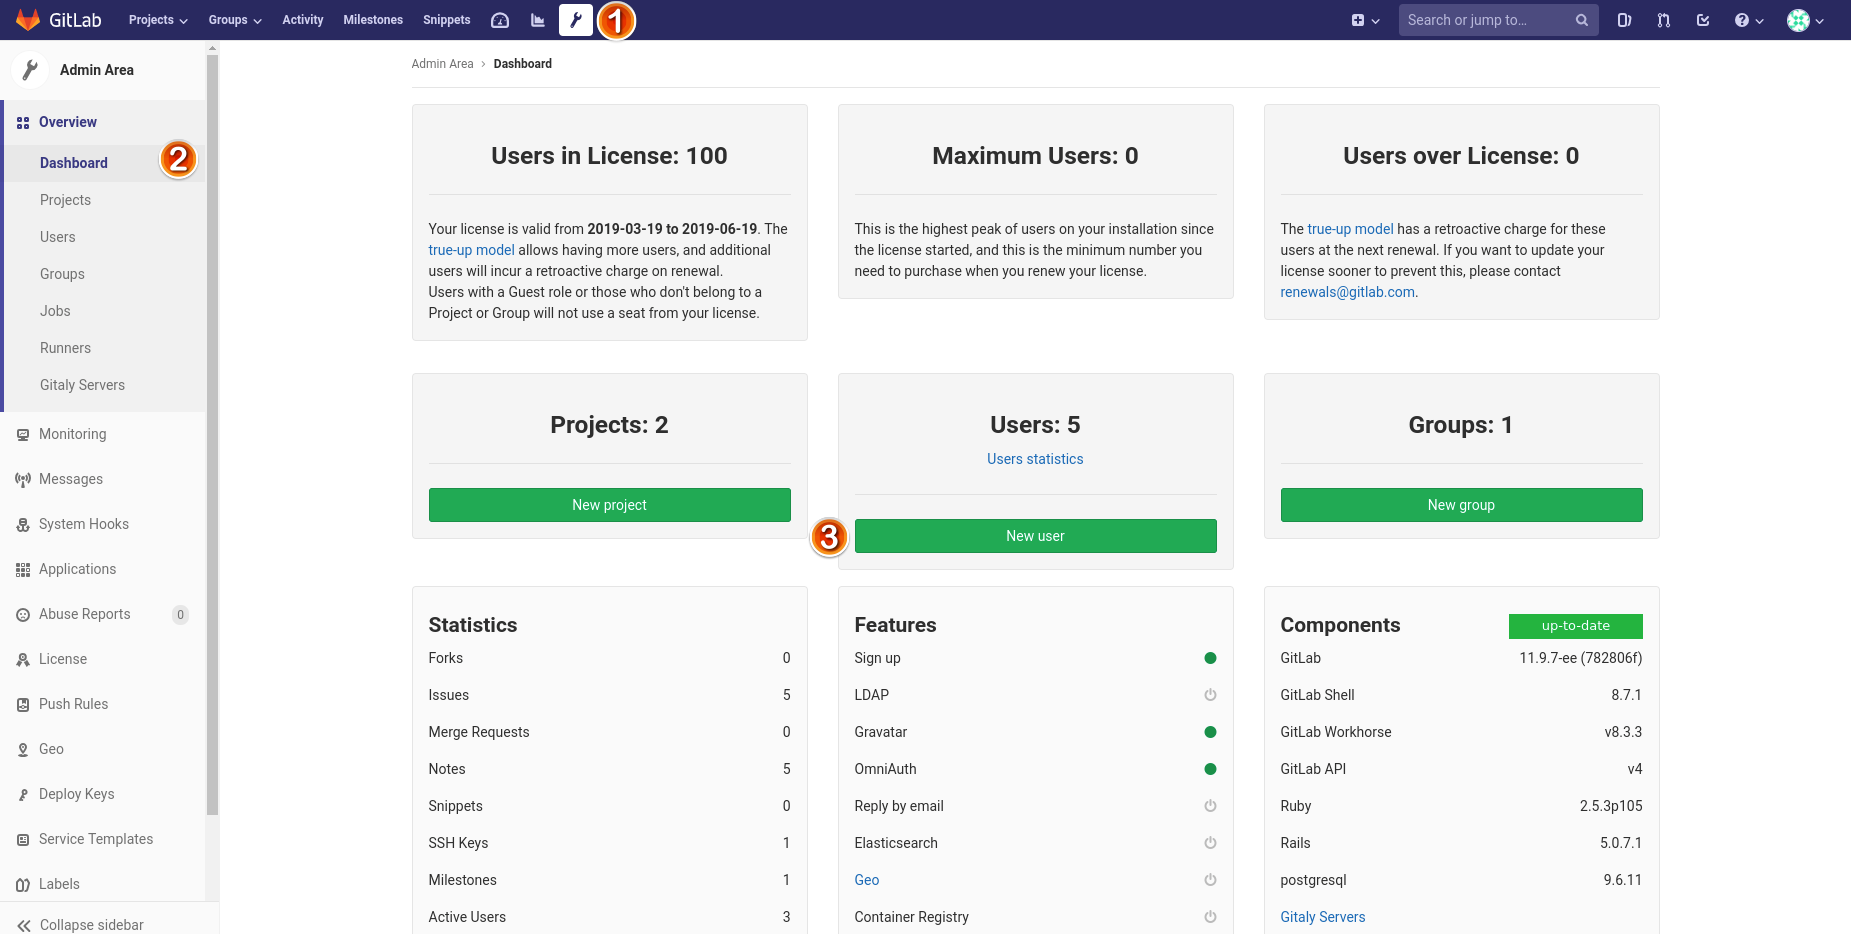
Task: Click the Reply by email power icon
Action: point(1210,806)
